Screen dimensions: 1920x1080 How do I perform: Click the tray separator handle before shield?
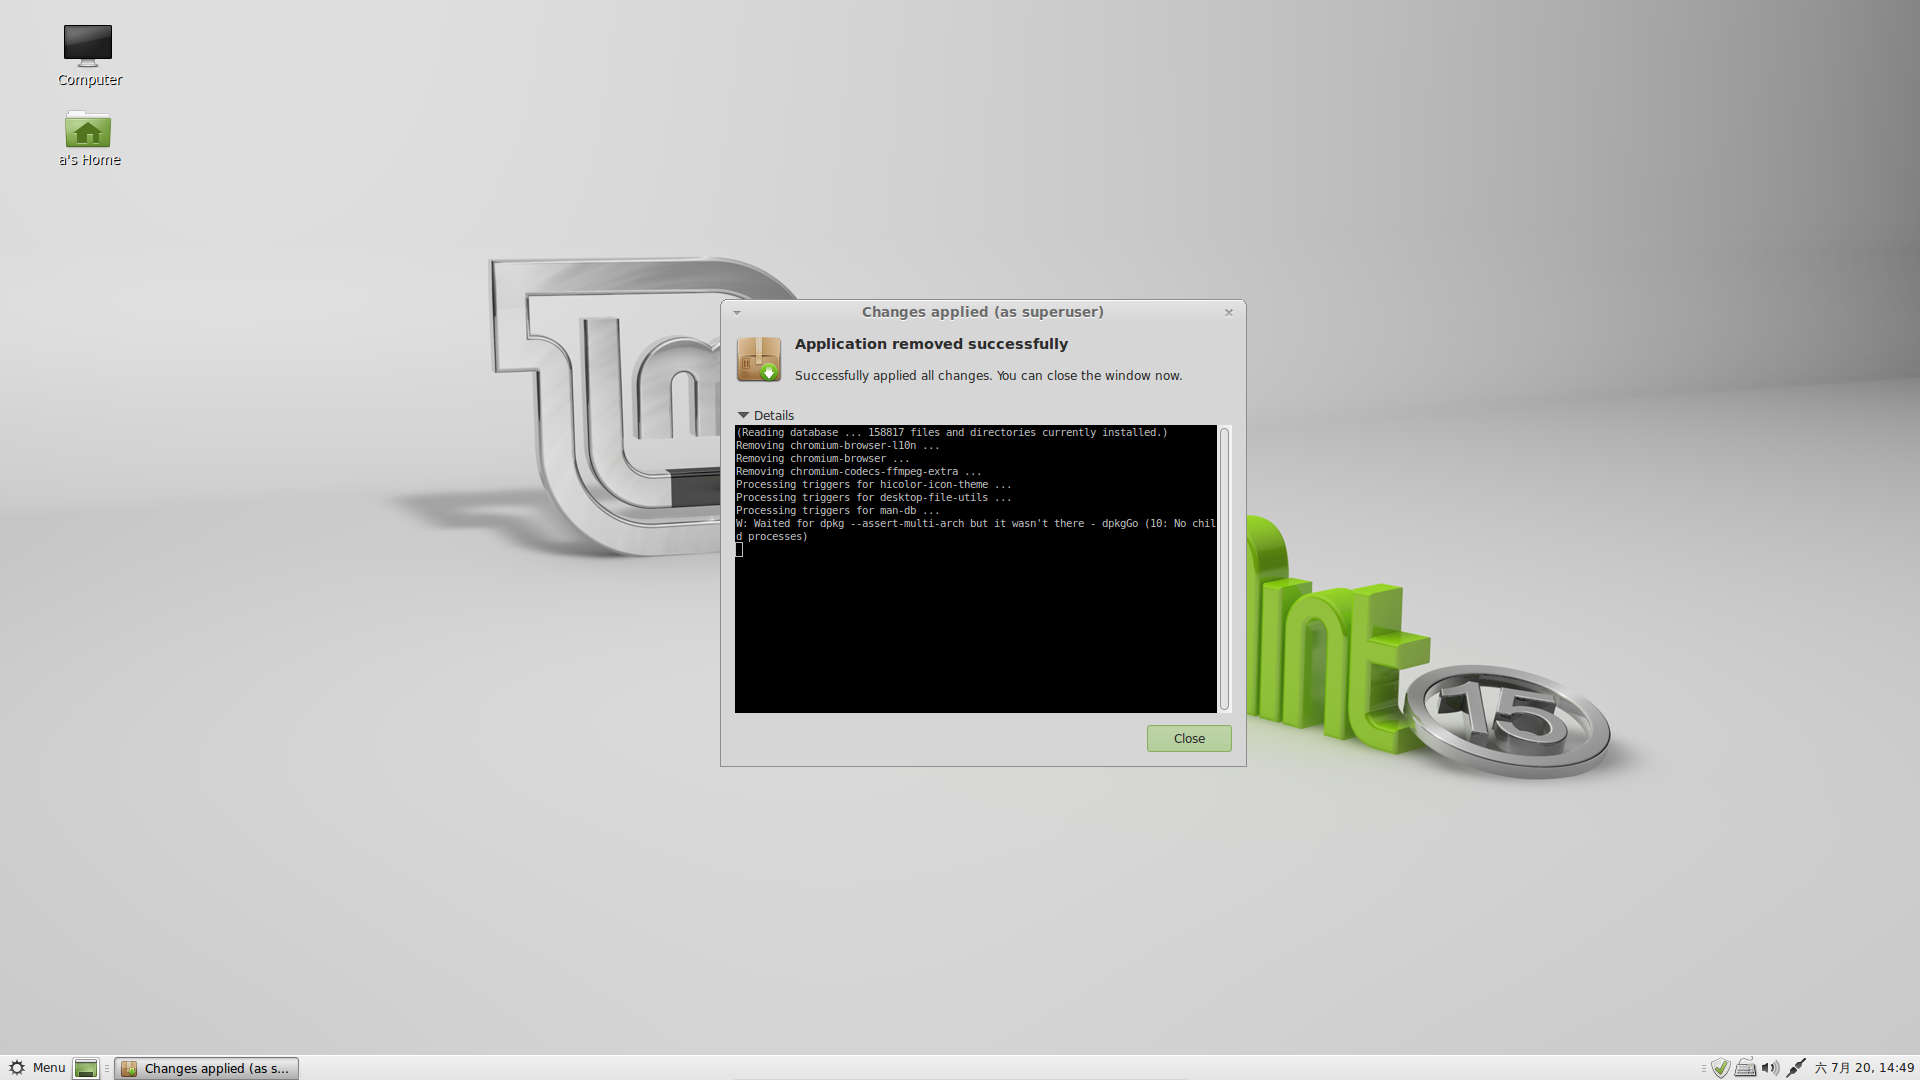pyautogui.click(x=1704, y=1068)
